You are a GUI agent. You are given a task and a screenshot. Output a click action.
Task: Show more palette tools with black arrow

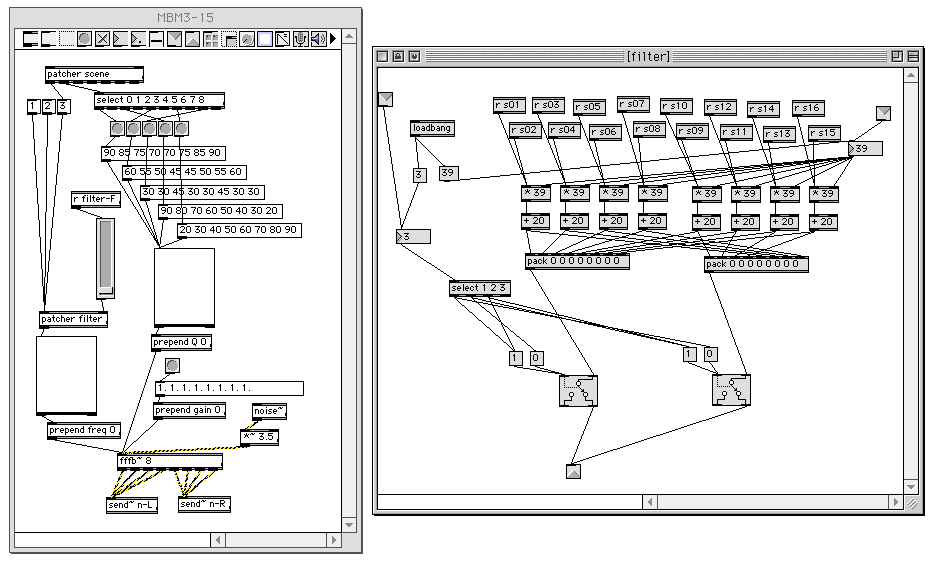pyautogui.click(x=333, y=39)
